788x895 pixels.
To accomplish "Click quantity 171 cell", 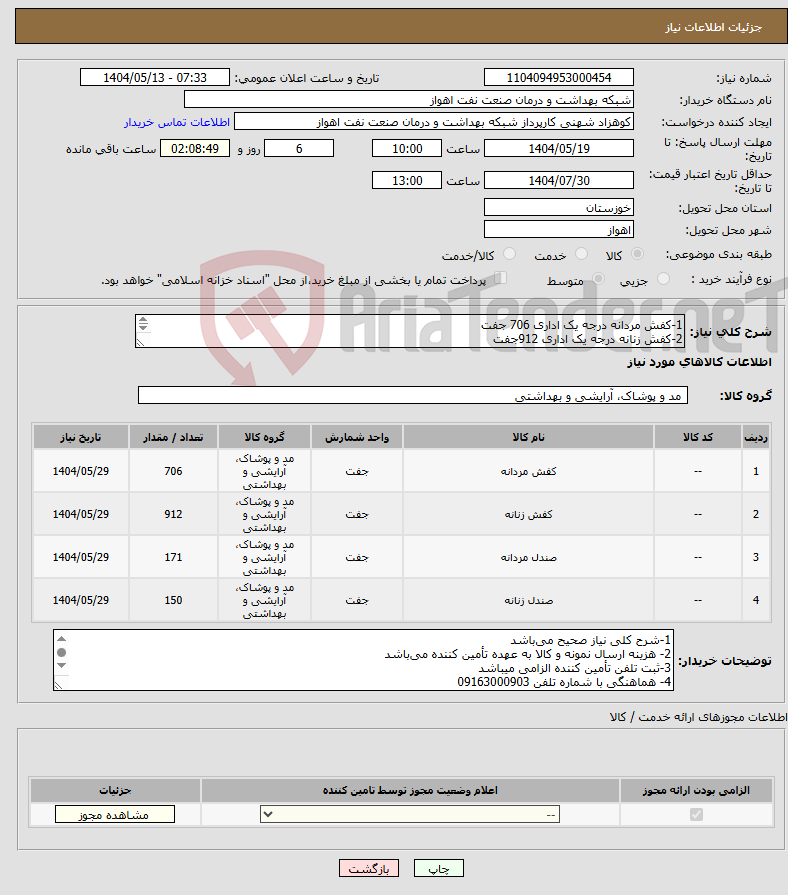I will point(173,557).
